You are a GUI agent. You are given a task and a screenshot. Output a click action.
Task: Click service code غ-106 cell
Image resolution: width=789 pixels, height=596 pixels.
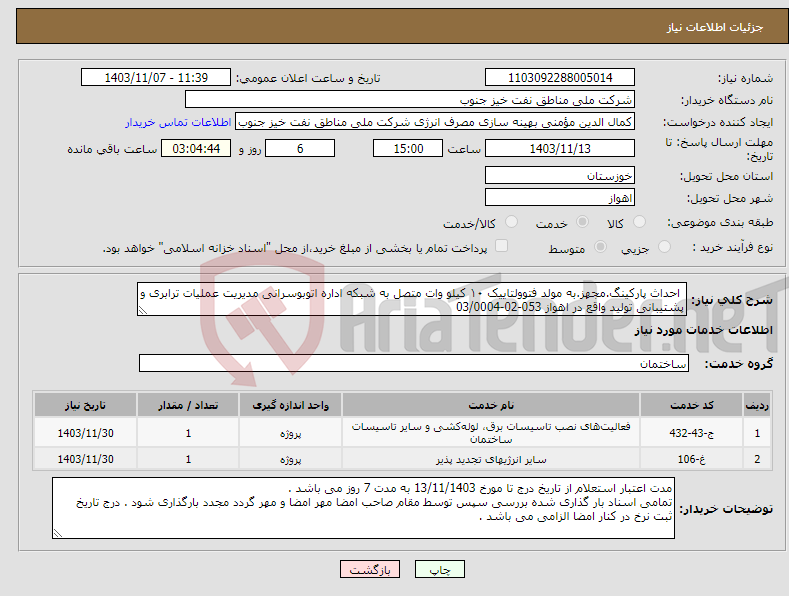click(x=692, y=459)
